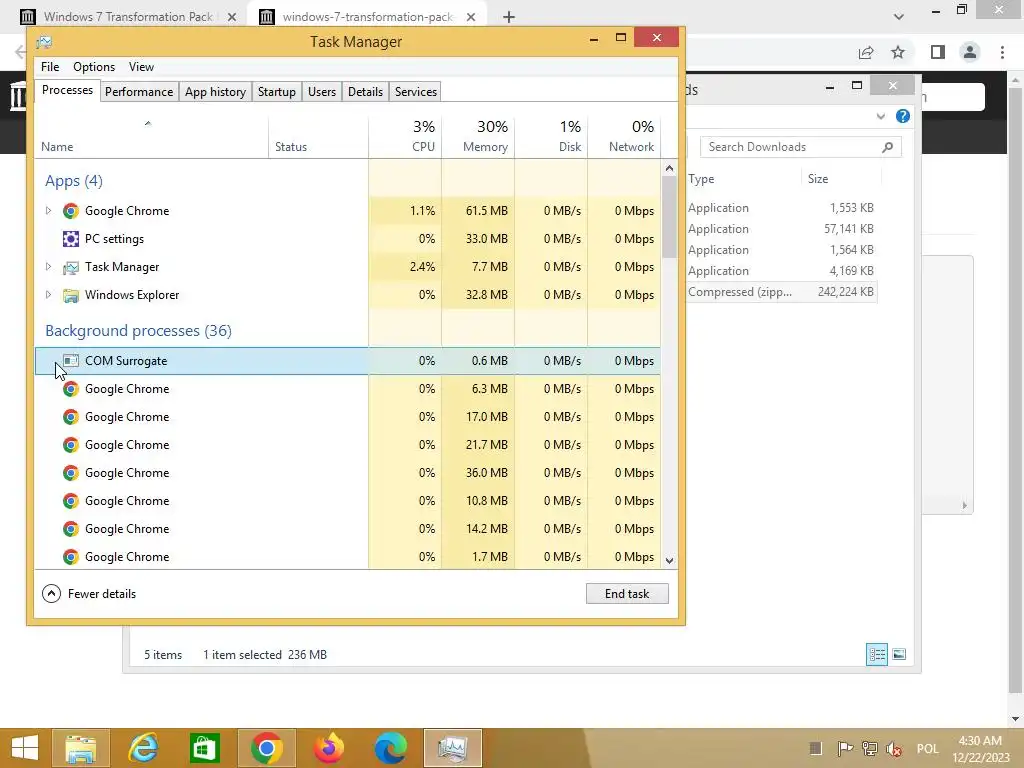Open the Chrome profile avatar

click(970, 52)
